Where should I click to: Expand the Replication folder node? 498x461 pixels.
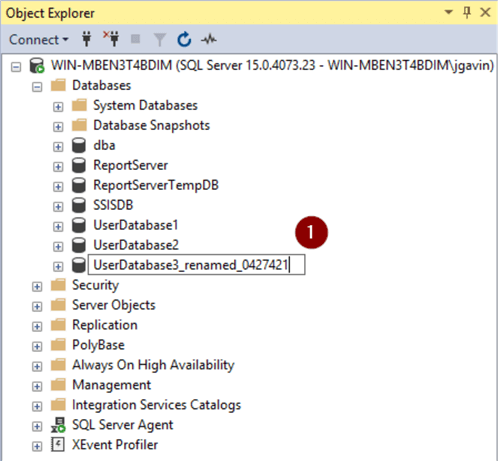click(x=37, y=327)
